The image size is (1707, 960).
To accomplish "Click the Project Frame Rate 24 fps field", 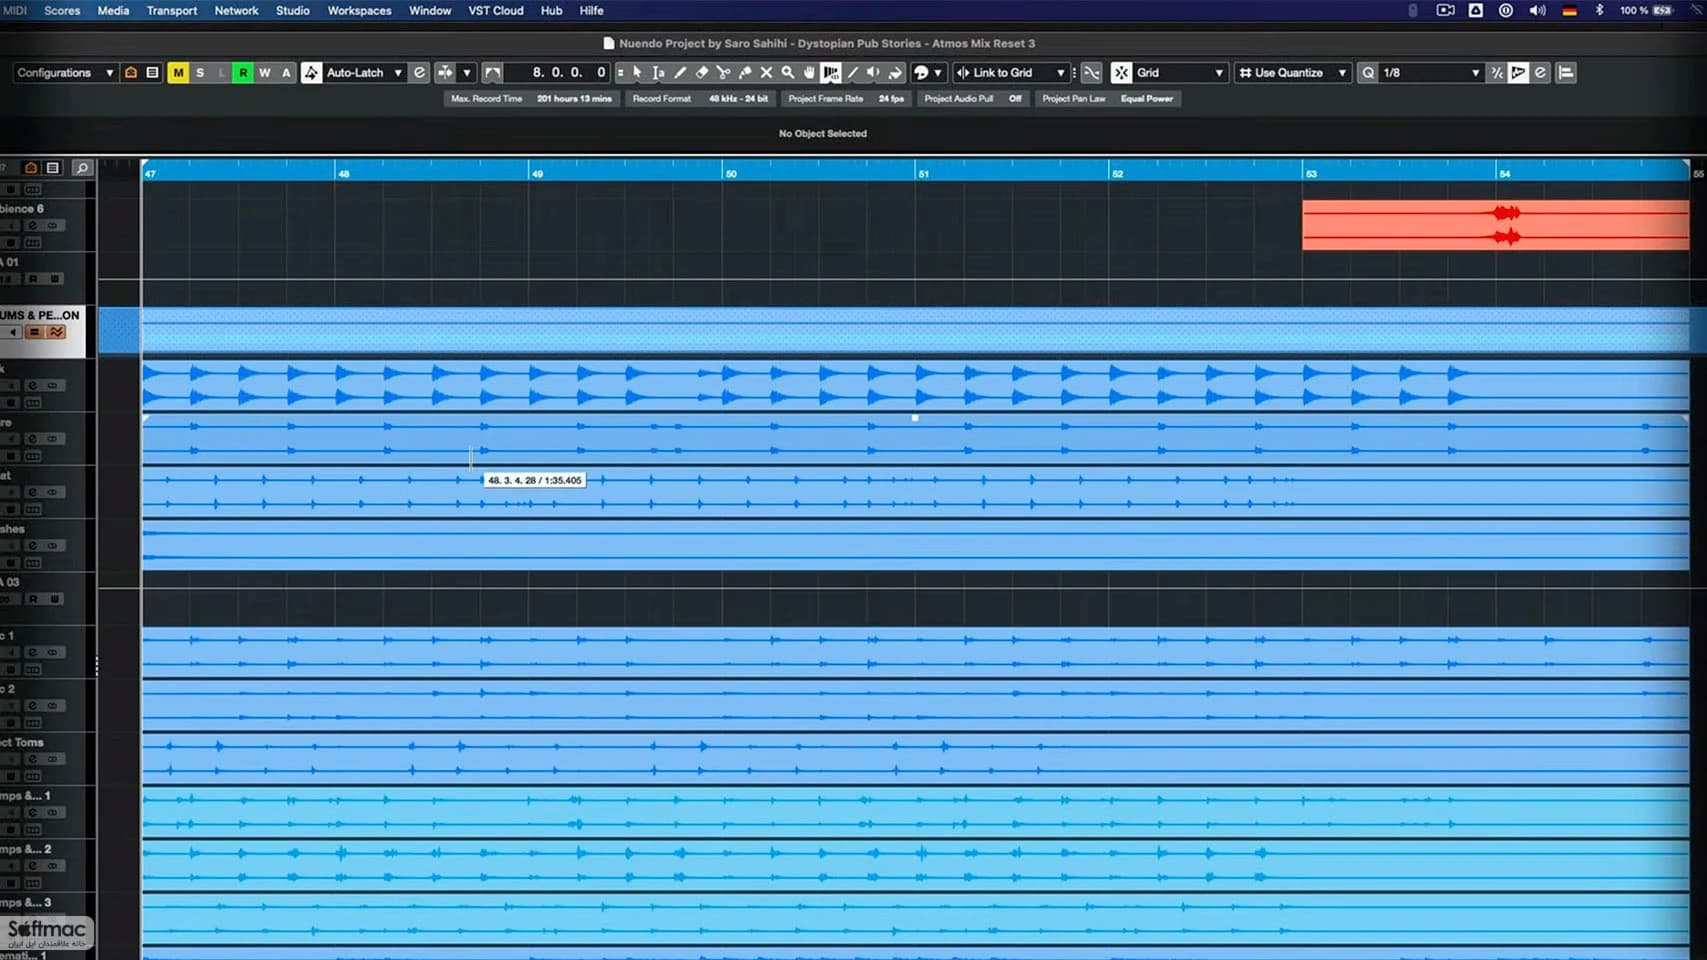I will (x=846, y=98).
